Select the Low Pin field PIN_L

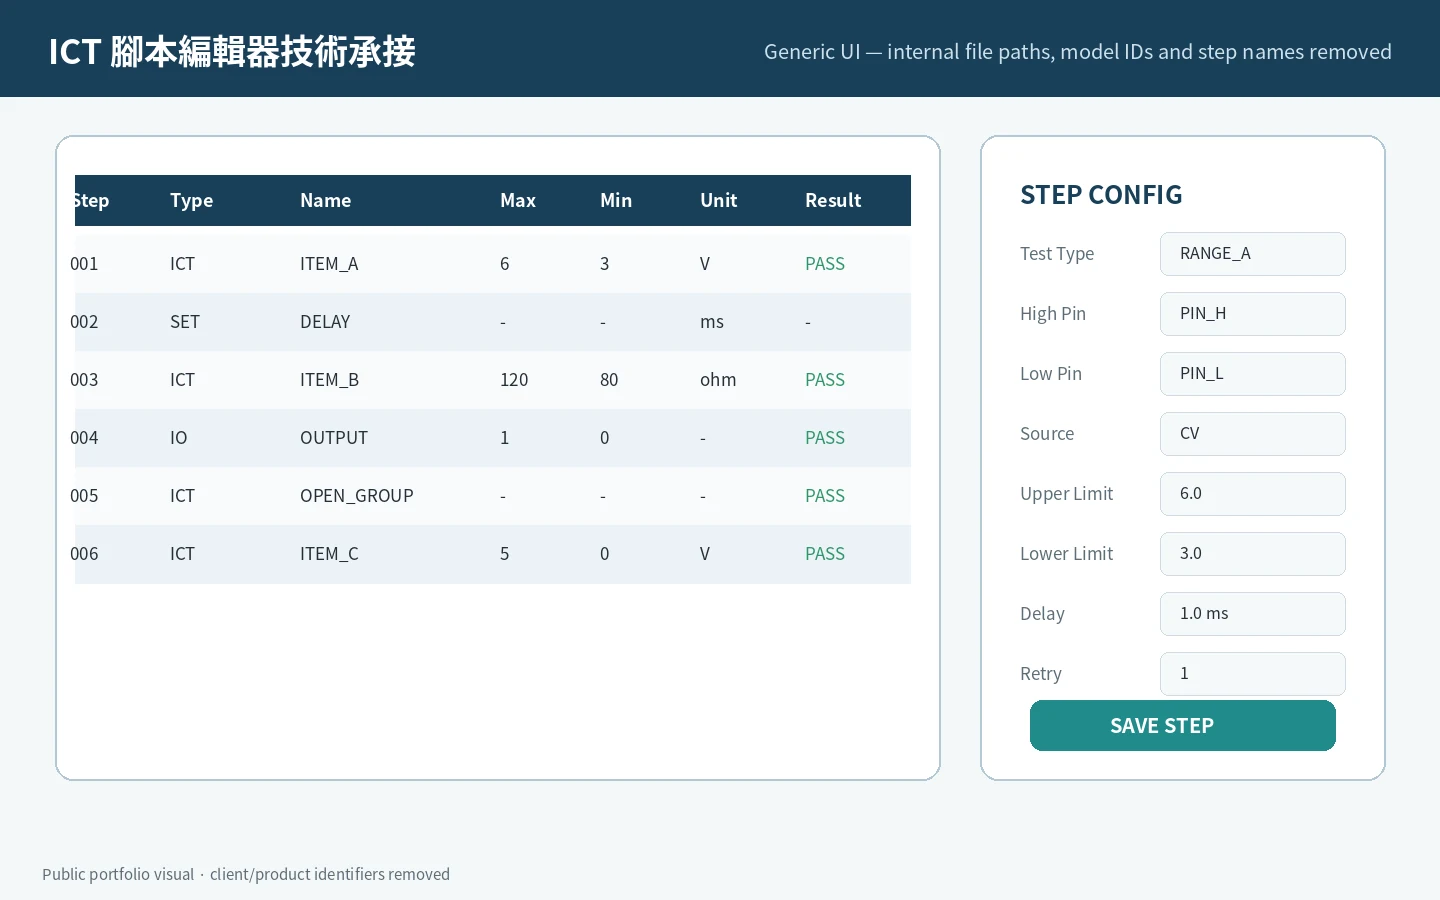[x=1253, y=374]
